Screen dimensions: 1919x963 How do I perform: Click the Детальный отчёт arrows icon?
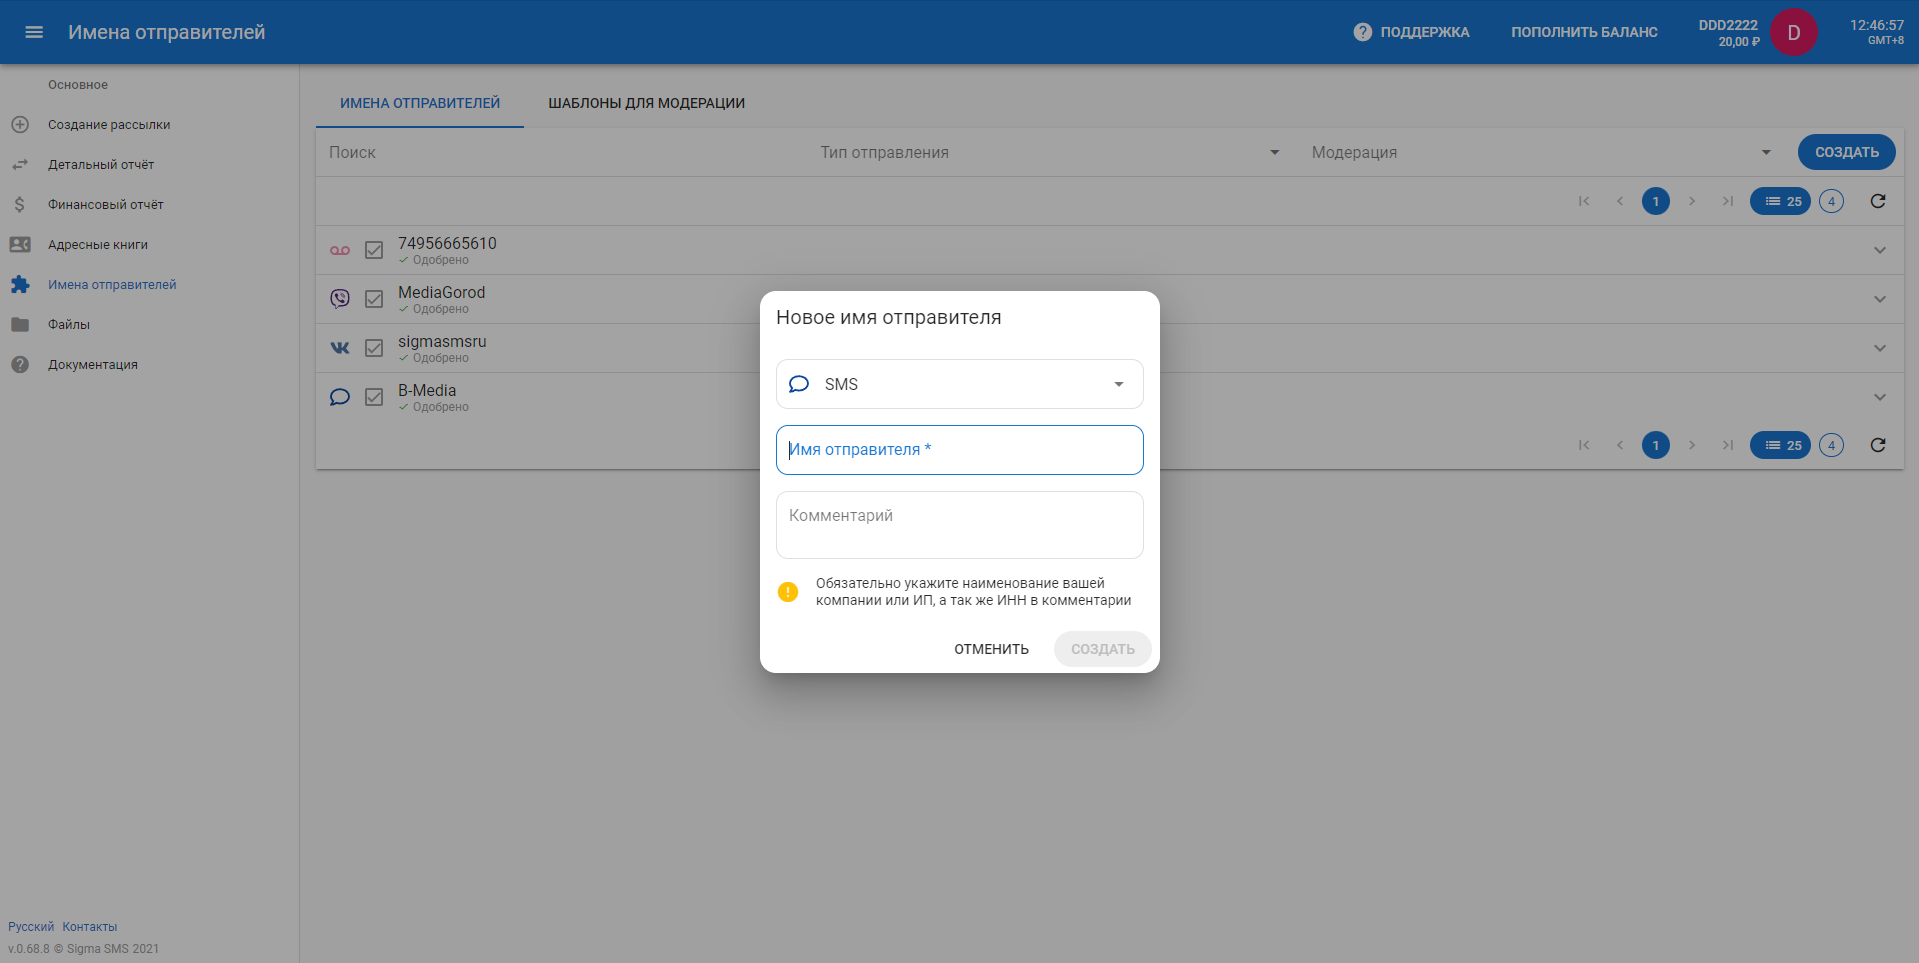click(x=20, y=165)
